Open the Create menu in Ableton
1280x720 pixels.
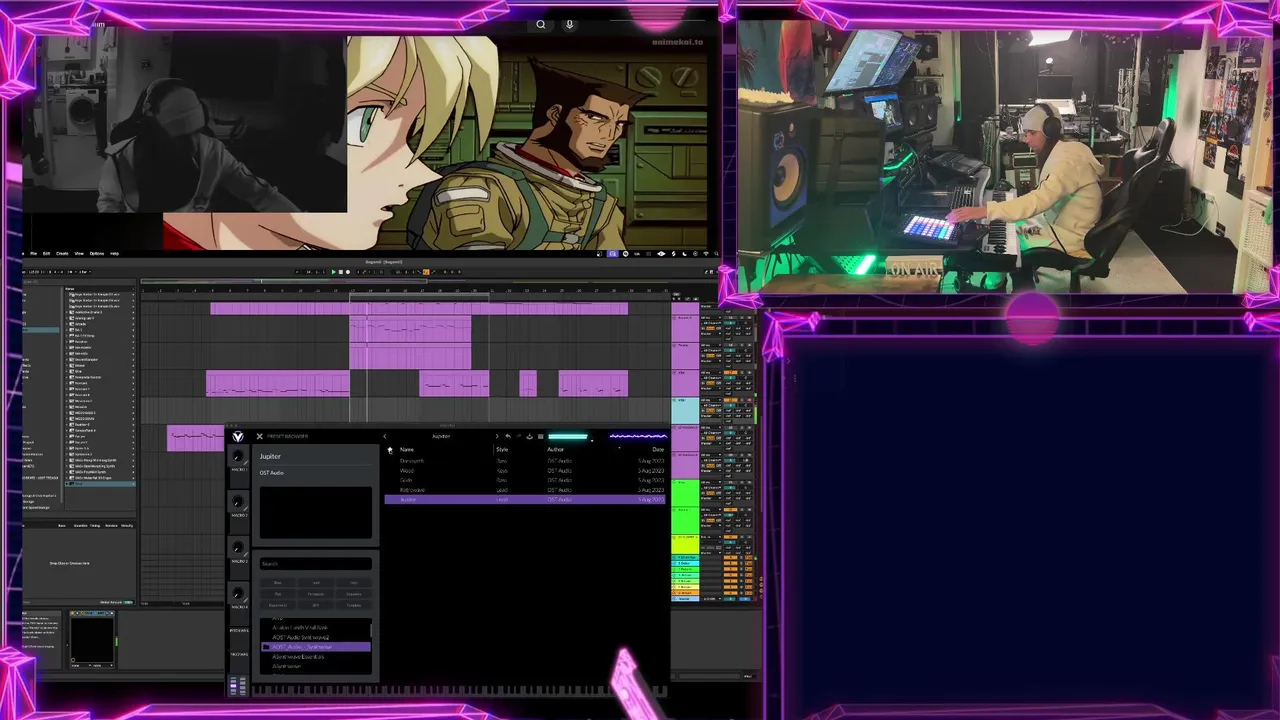point(62,254)
